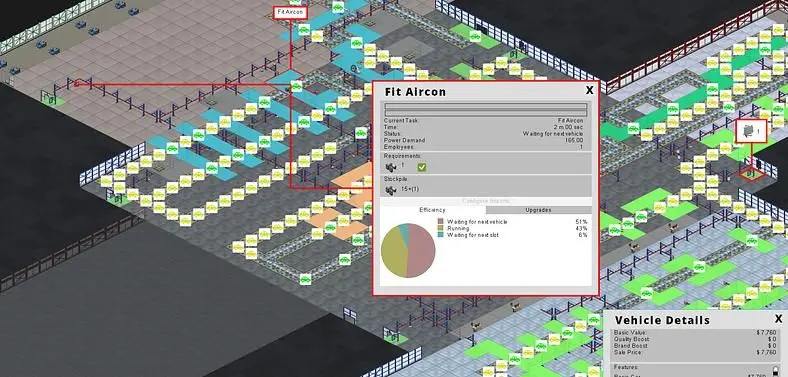Click the red-framed aircon resource icon on map

751,131
